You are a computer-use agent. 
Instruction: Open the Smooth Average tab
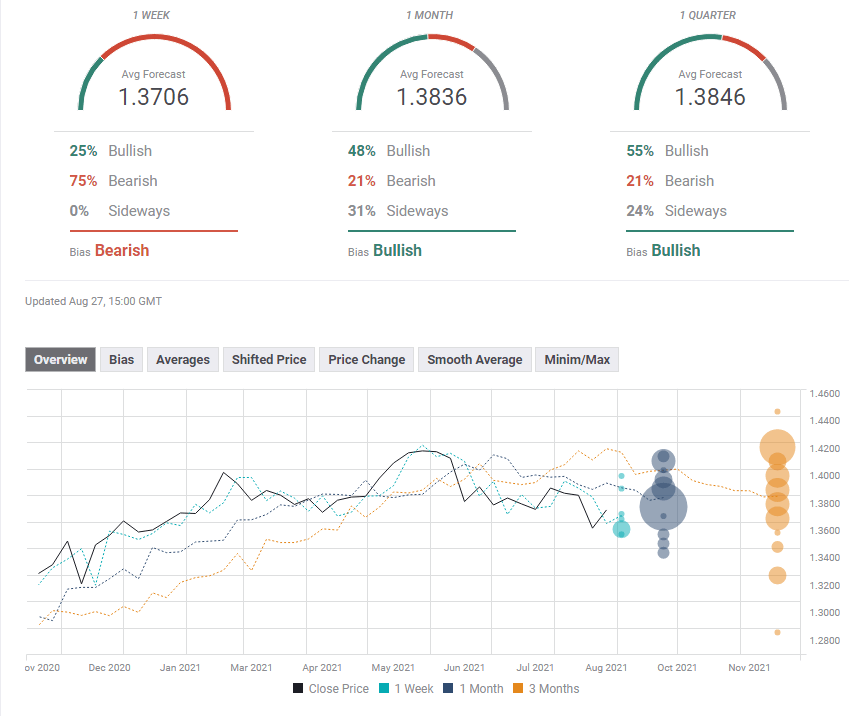pos(474,360)
